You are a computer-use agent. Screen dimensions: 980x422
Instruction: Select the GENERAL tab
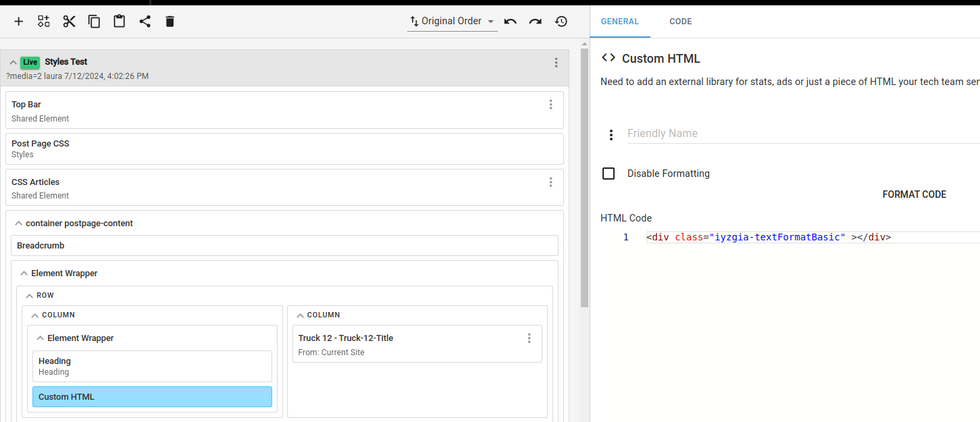(x=620, y=21)
